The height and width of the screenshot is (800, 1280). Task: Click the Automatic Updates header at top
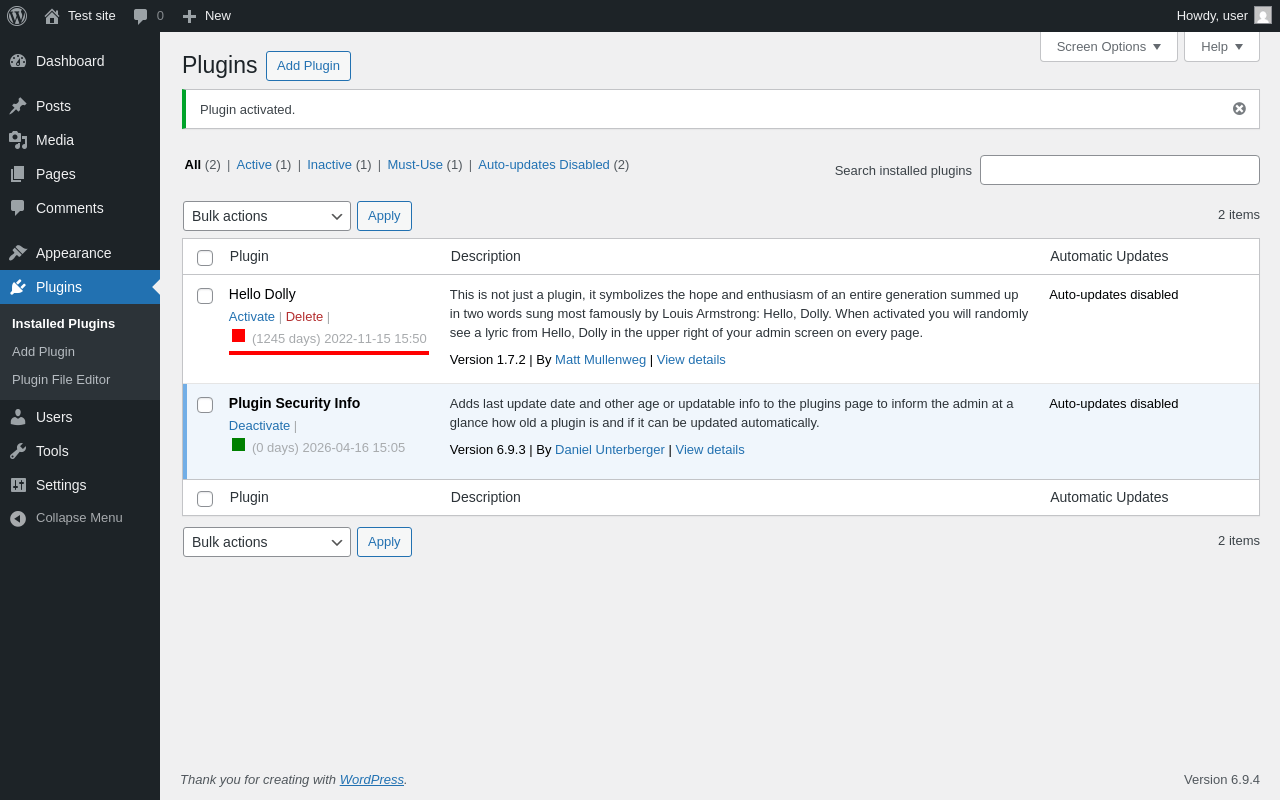click(x=1109, y=256)
